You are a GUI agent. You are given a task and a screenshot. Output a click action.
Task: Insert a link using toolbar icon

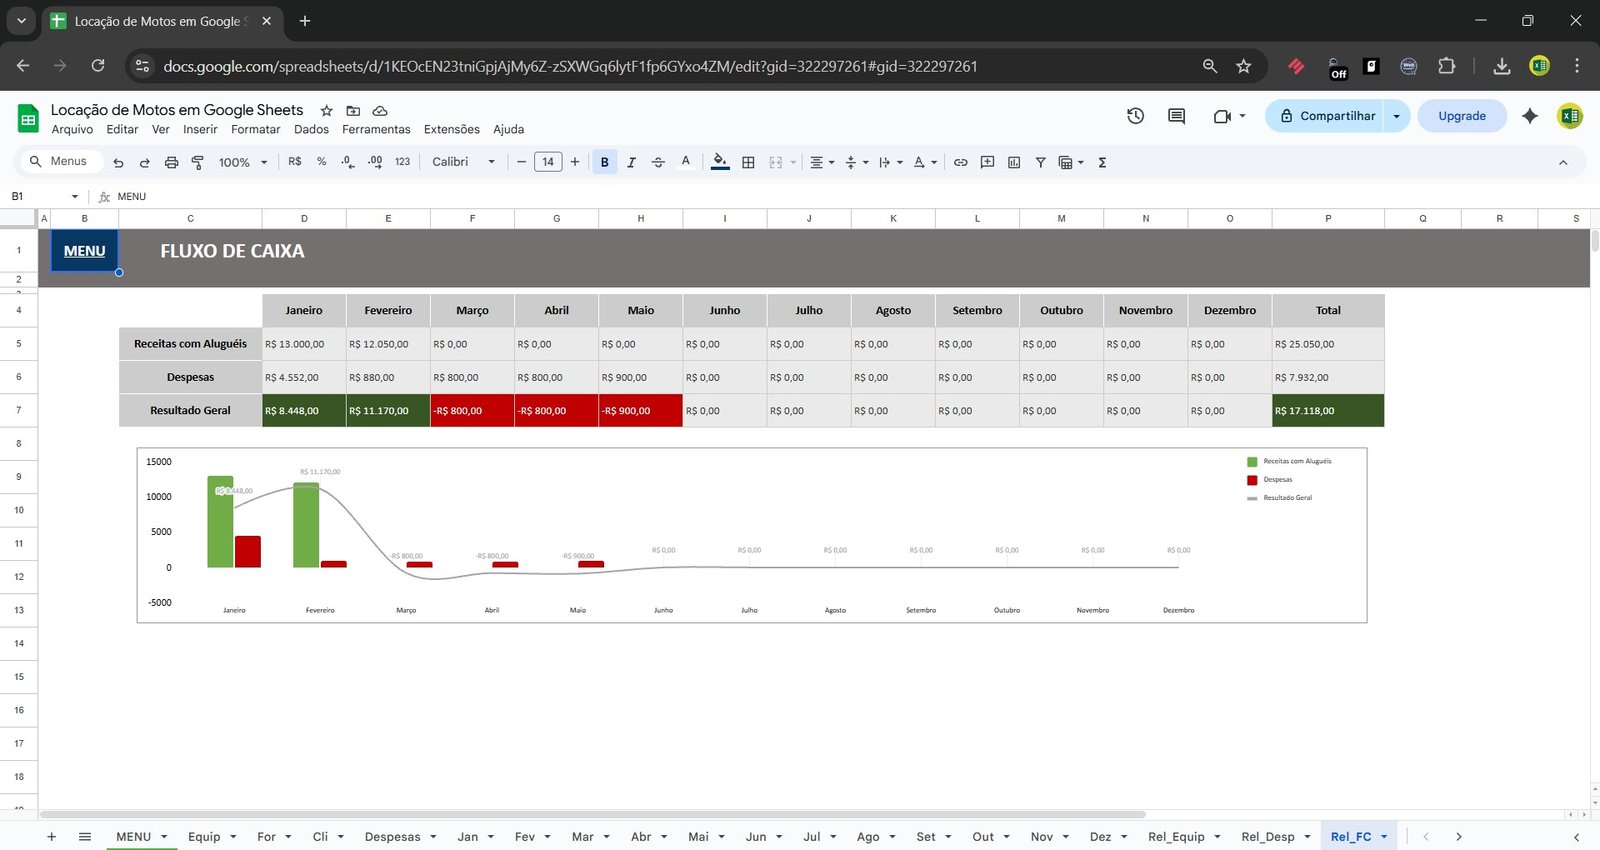pyautogui.click(x=960, y=162)
